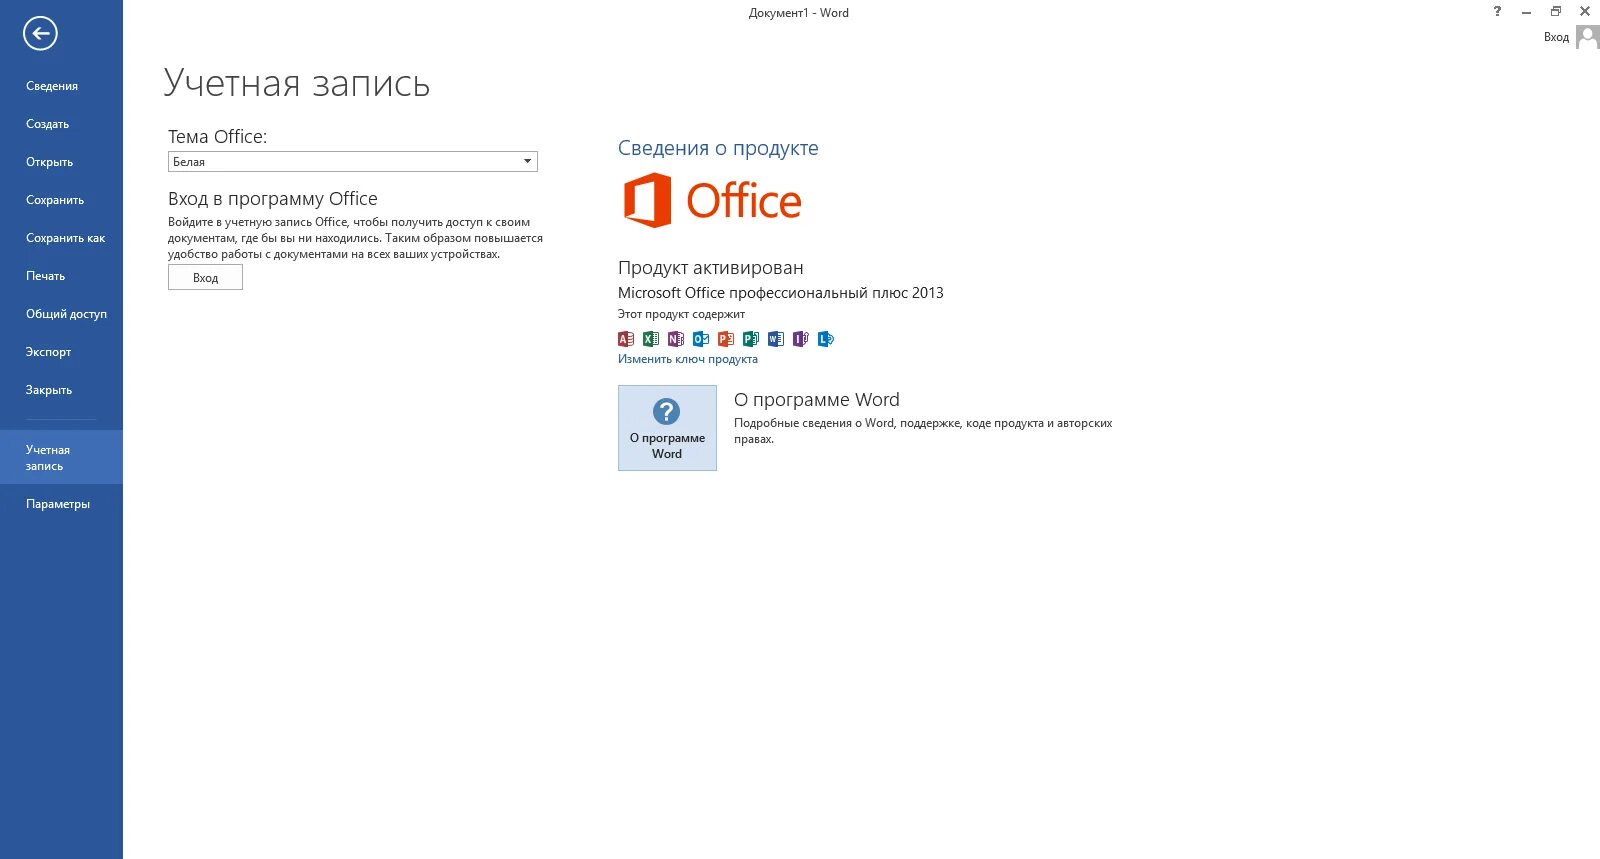Click the Вход button under Office sign-in
1600x859 pixels.
205,277
